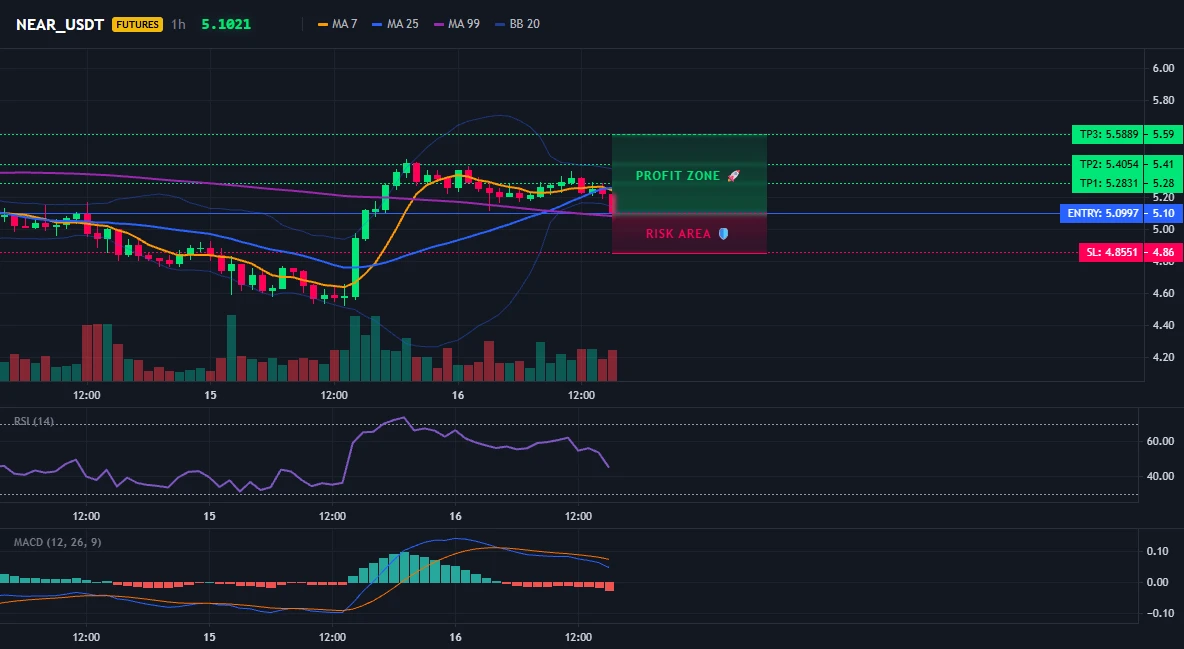Click the TP3: 5.5889 label
Image resolution: width=1184 pixels, height=649 pixels.
[1108, 134]
